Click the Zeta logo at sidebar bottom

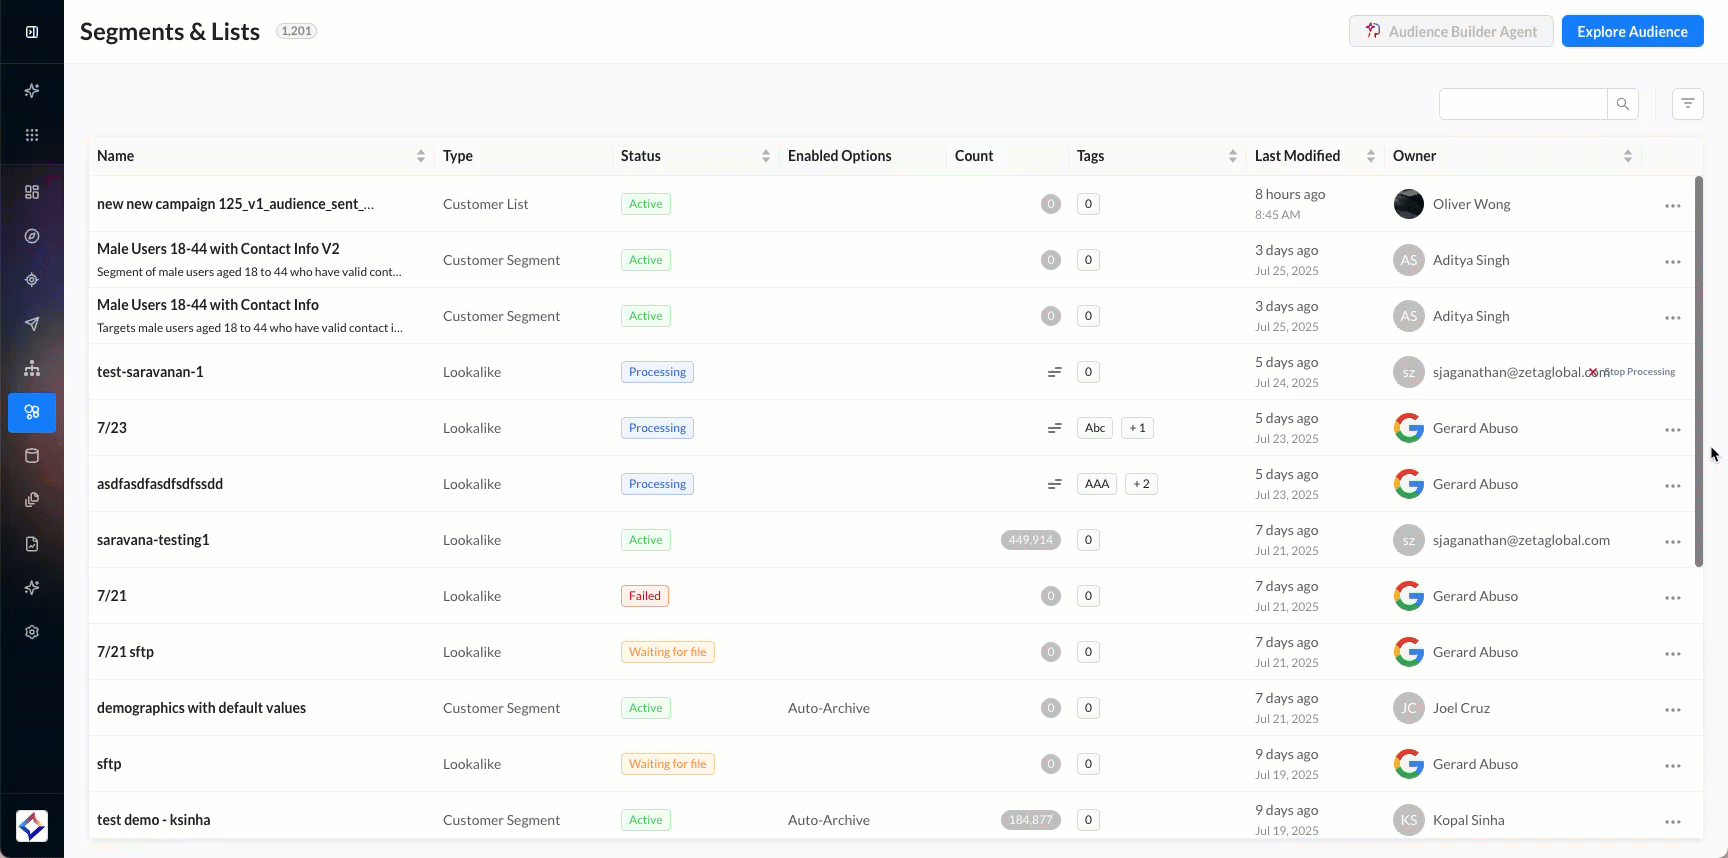pos(32,826)
